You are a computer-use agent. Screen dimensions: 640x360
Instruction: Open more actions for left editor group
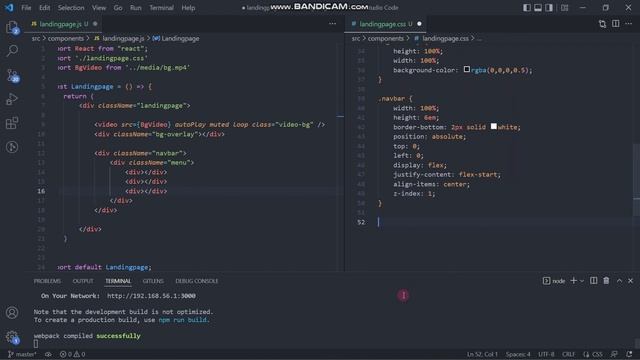333,24
